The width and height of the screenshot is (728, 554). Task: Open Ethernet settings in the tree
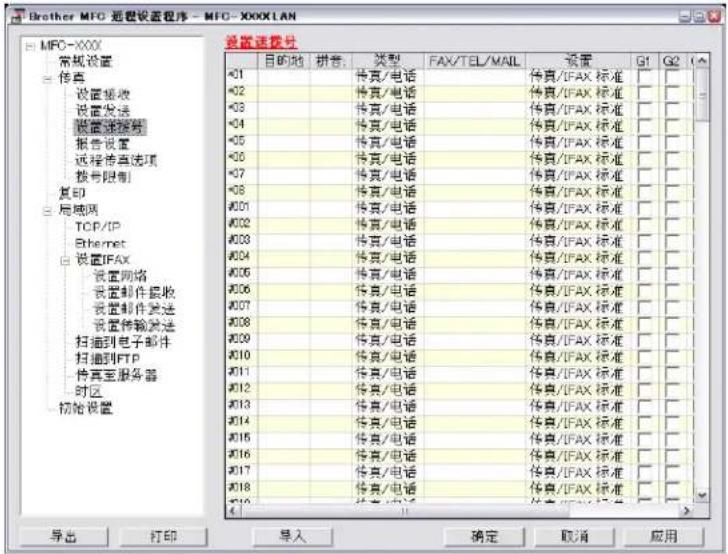100,243
